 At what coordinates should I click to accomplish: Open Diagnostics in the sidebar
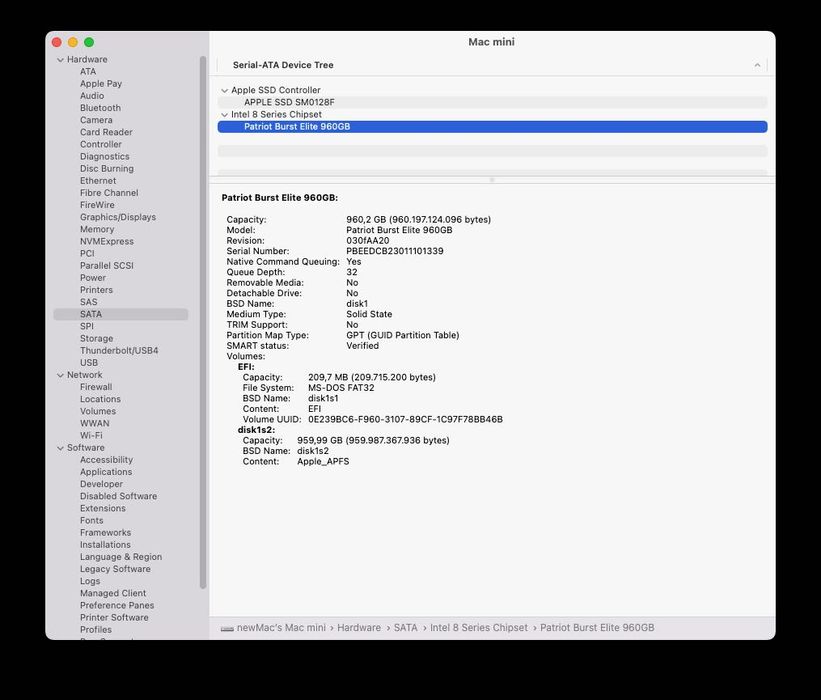[x=104, y=156]
